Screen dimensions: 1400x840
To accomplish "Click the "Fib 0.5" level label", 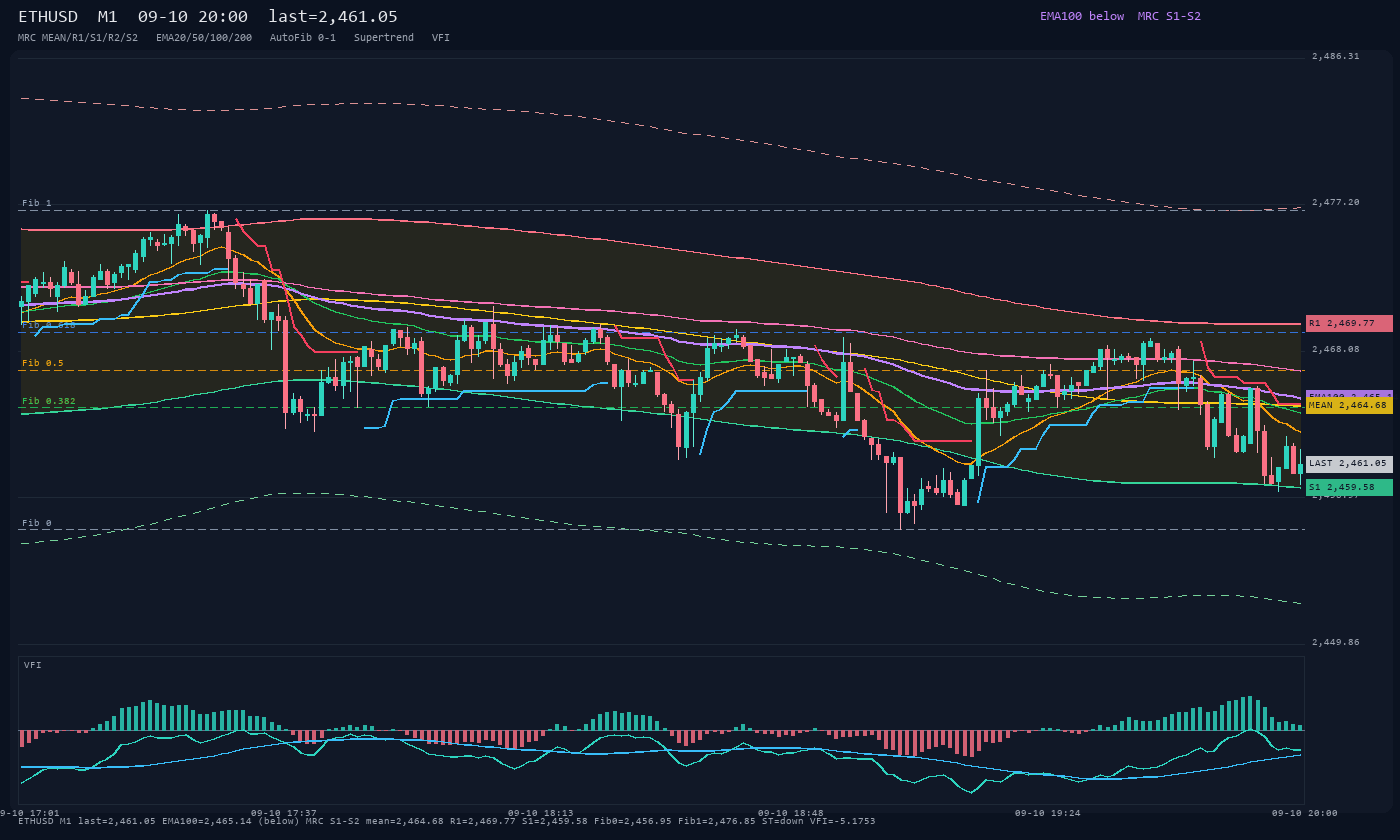I will point(43,363).
